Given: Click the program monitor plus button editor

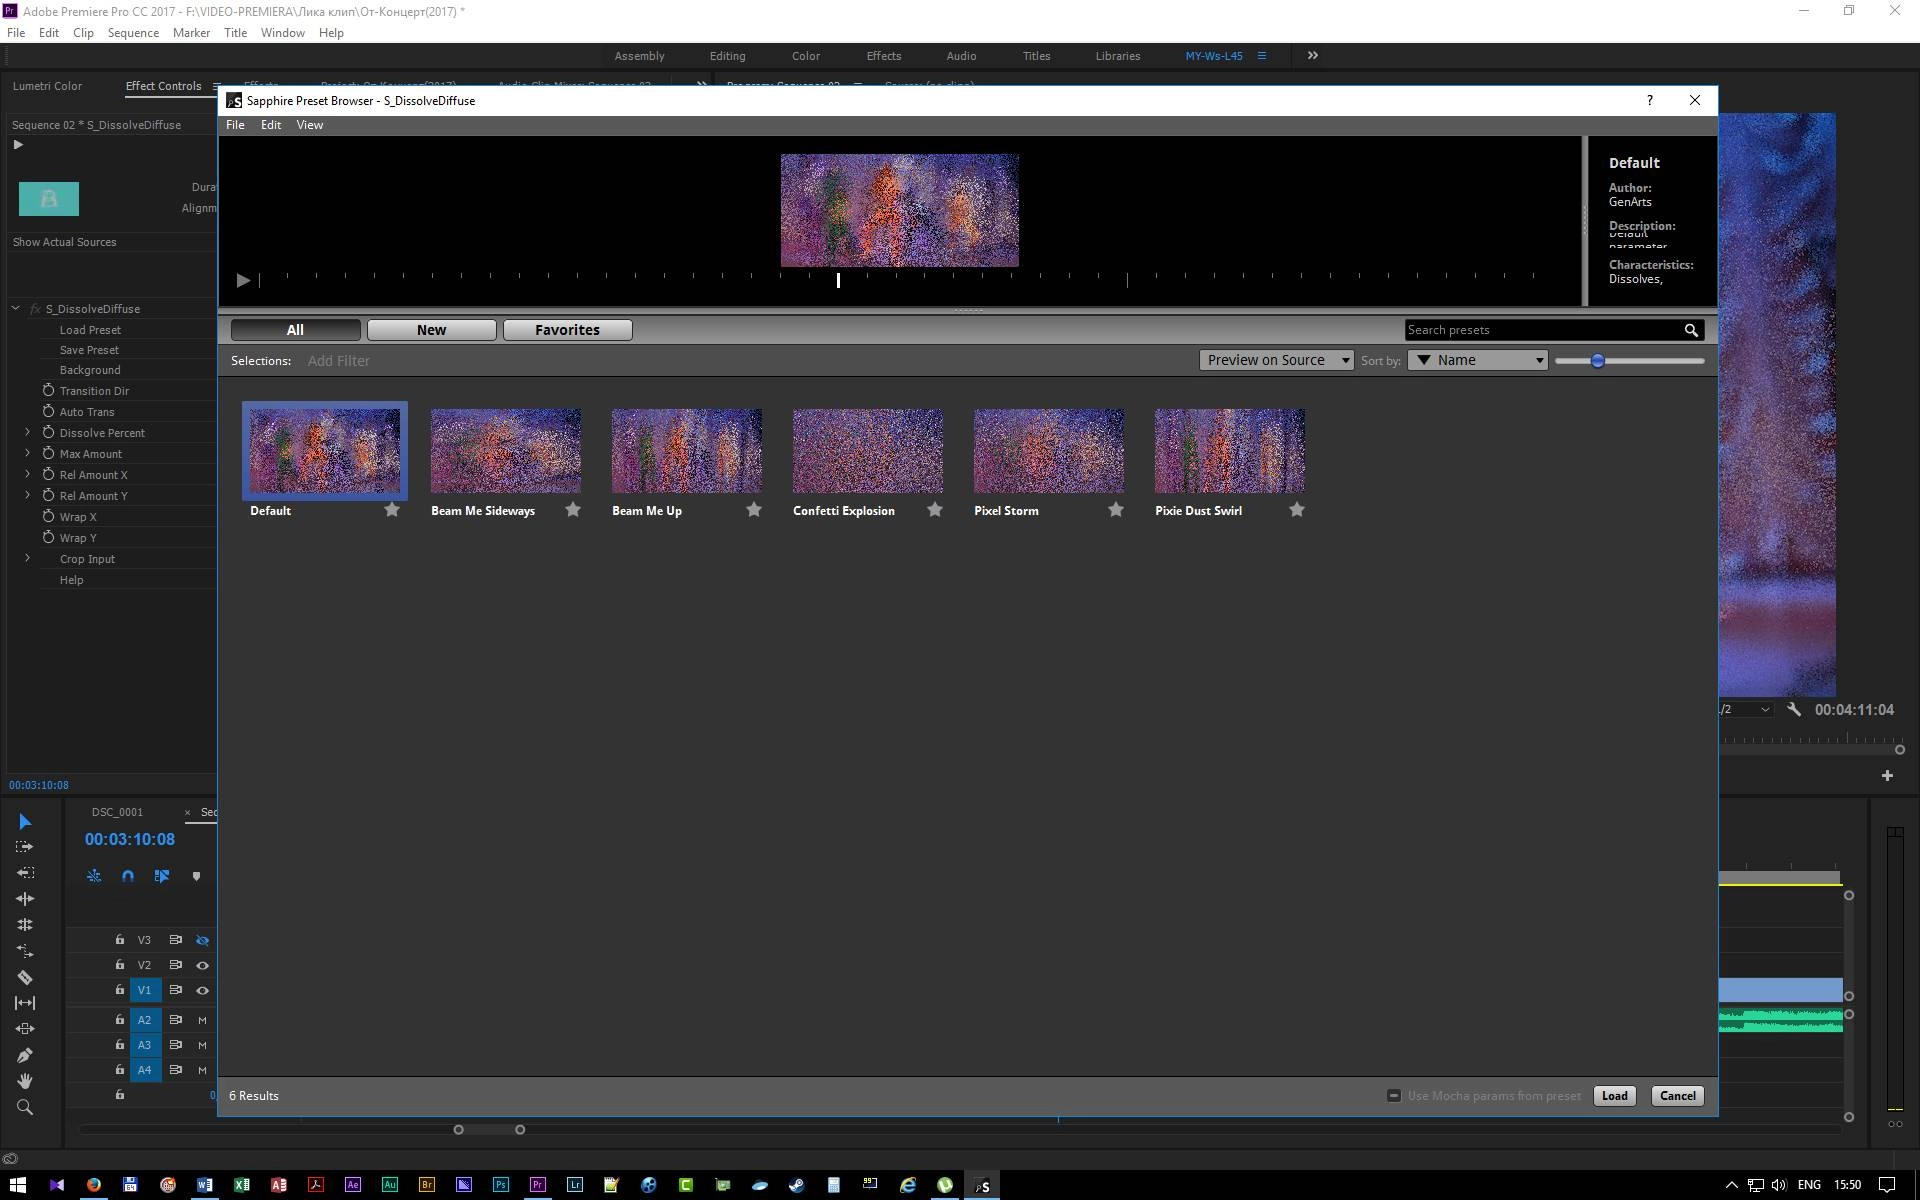Looking at the screenshot, I should (1887, 775).
